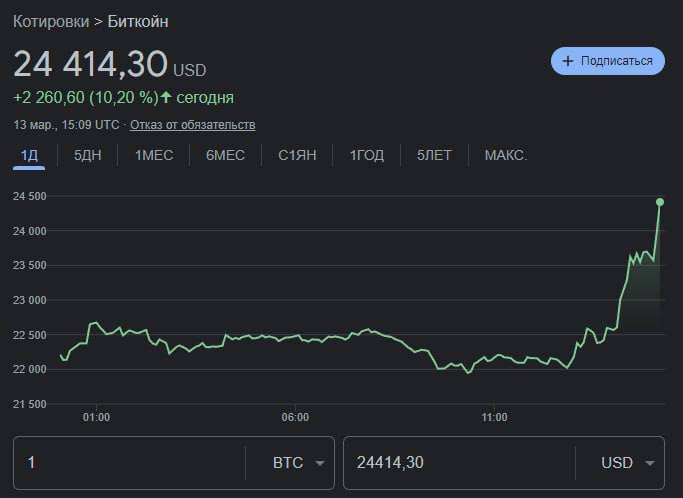Select the 5ЛЕТ time range
The width and height of the screenshot is (683, 498).
434,155
